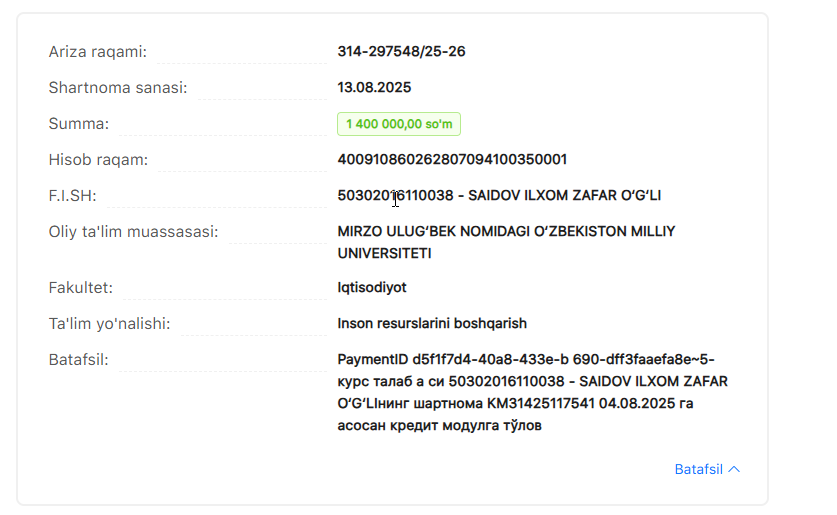
Task: Click the application number 314-297548/25-26
Action: point(401,51)
